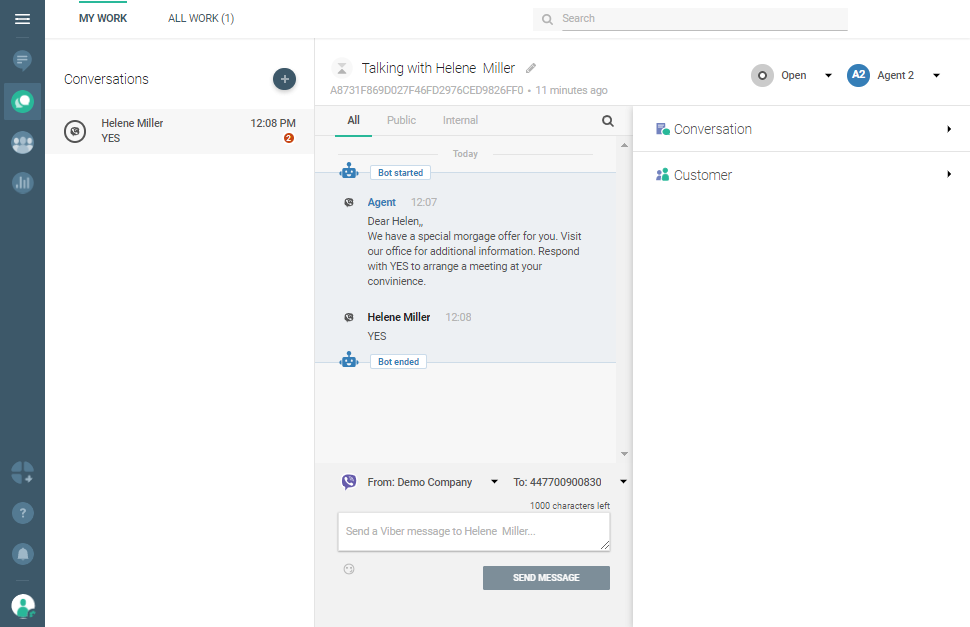970x627 pixels.
Task: Open the From: Demo Company dropdown
Action: [432, 482]
